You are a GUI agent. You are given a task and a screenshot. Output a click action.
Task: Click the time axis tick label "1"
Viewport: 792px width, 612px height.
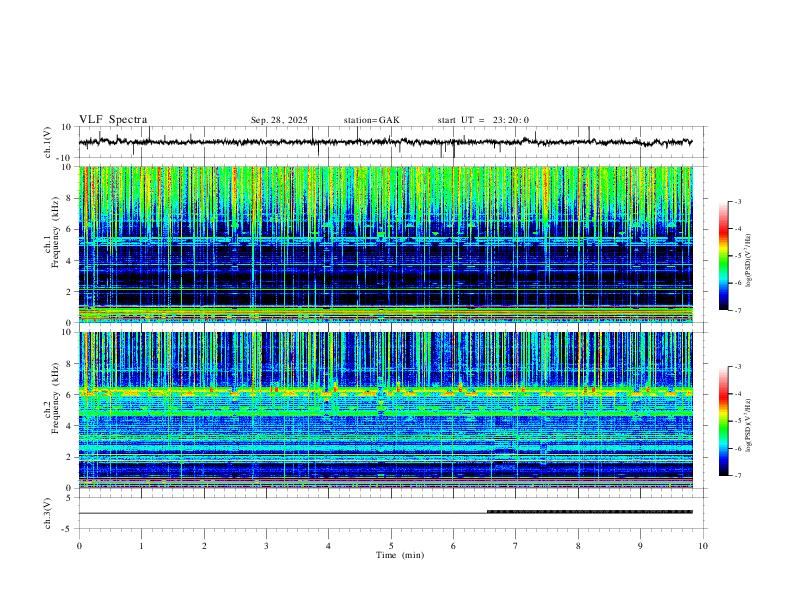tap(141, 546)
